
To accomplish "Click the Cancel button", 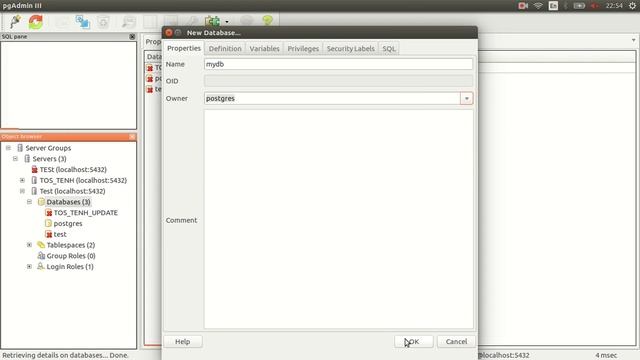I will 456,342.
